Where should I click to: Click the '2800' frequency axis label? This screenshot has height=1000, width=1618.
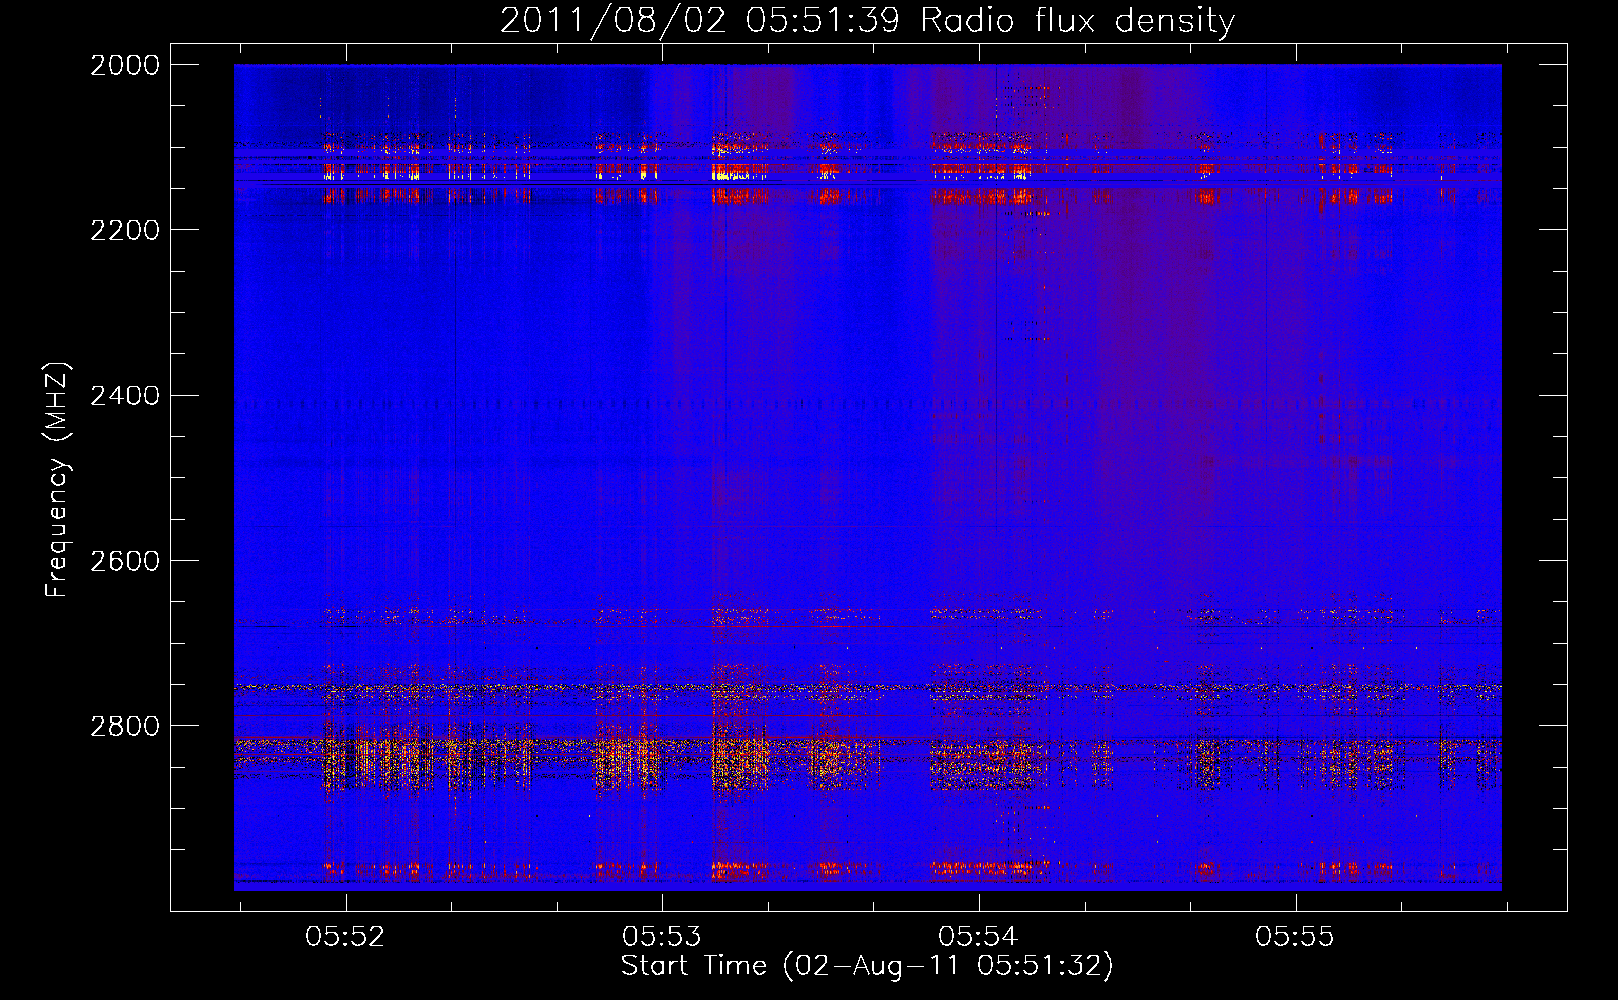click(x=125, y=725)
